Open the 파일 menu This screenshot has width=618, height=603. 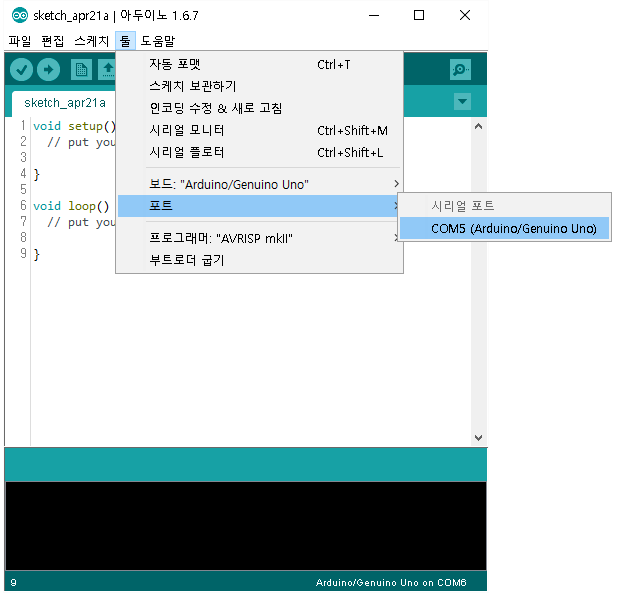click(x=20, y=41)
